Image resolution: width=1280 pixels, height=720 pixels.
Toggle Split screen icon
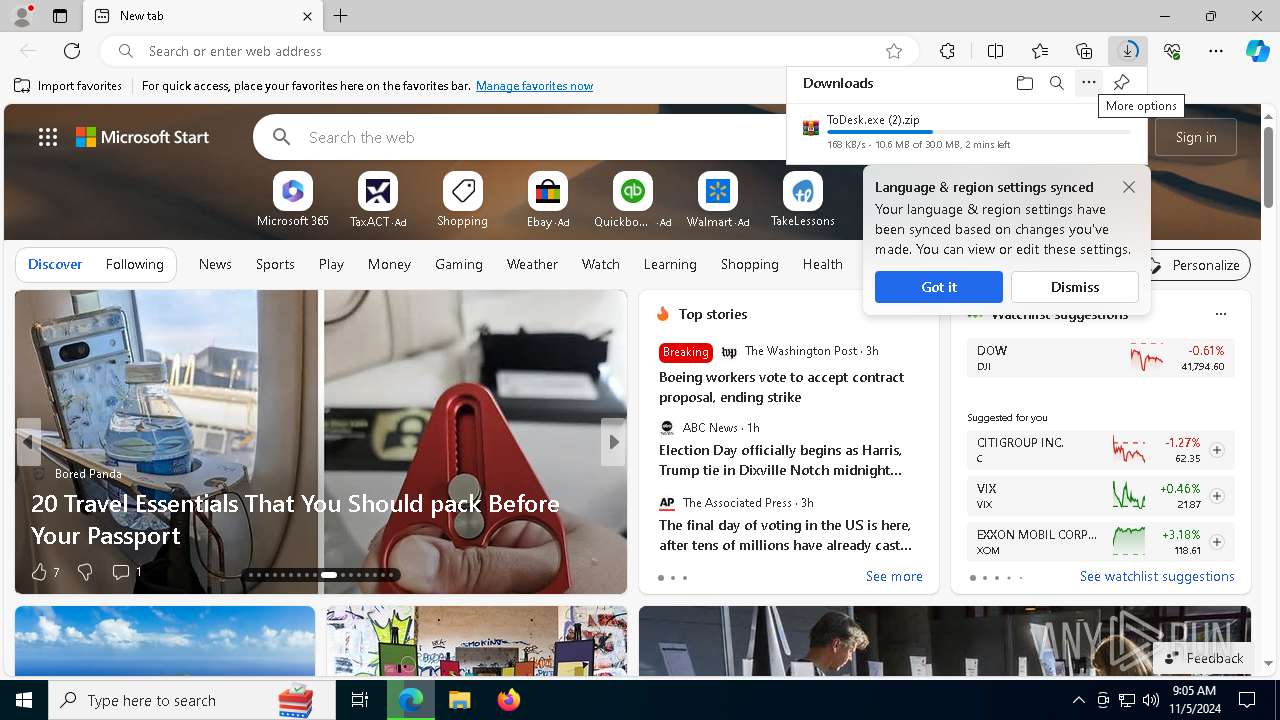coord(995,51)
